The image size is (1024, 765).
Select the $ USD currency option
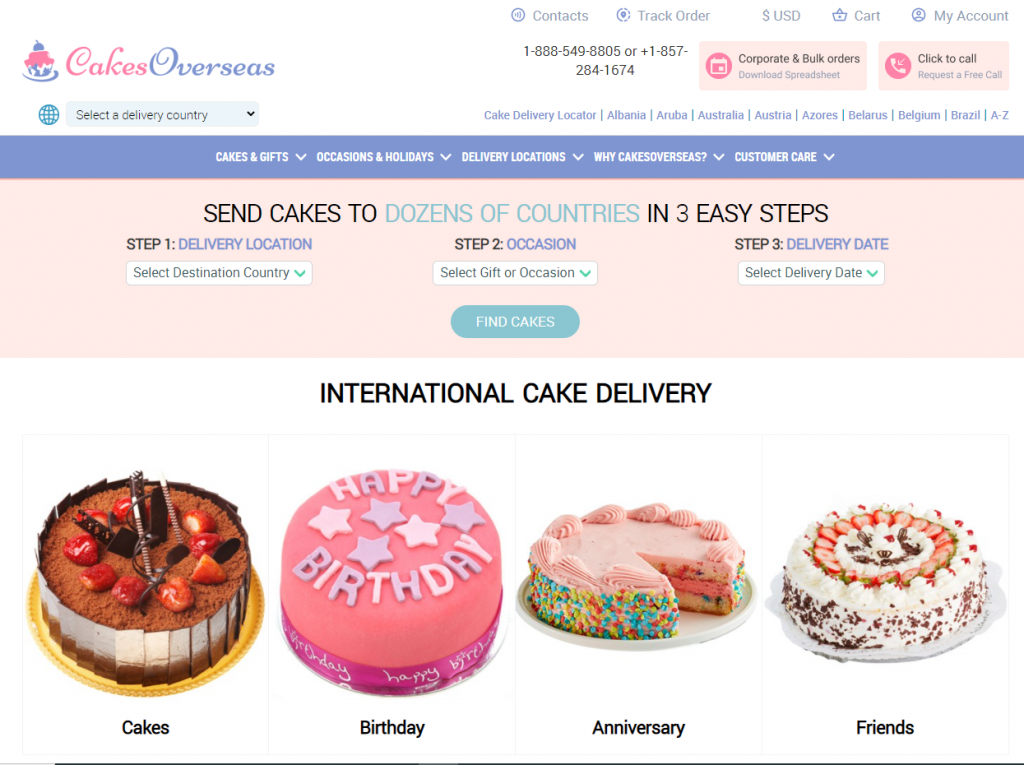781,16
